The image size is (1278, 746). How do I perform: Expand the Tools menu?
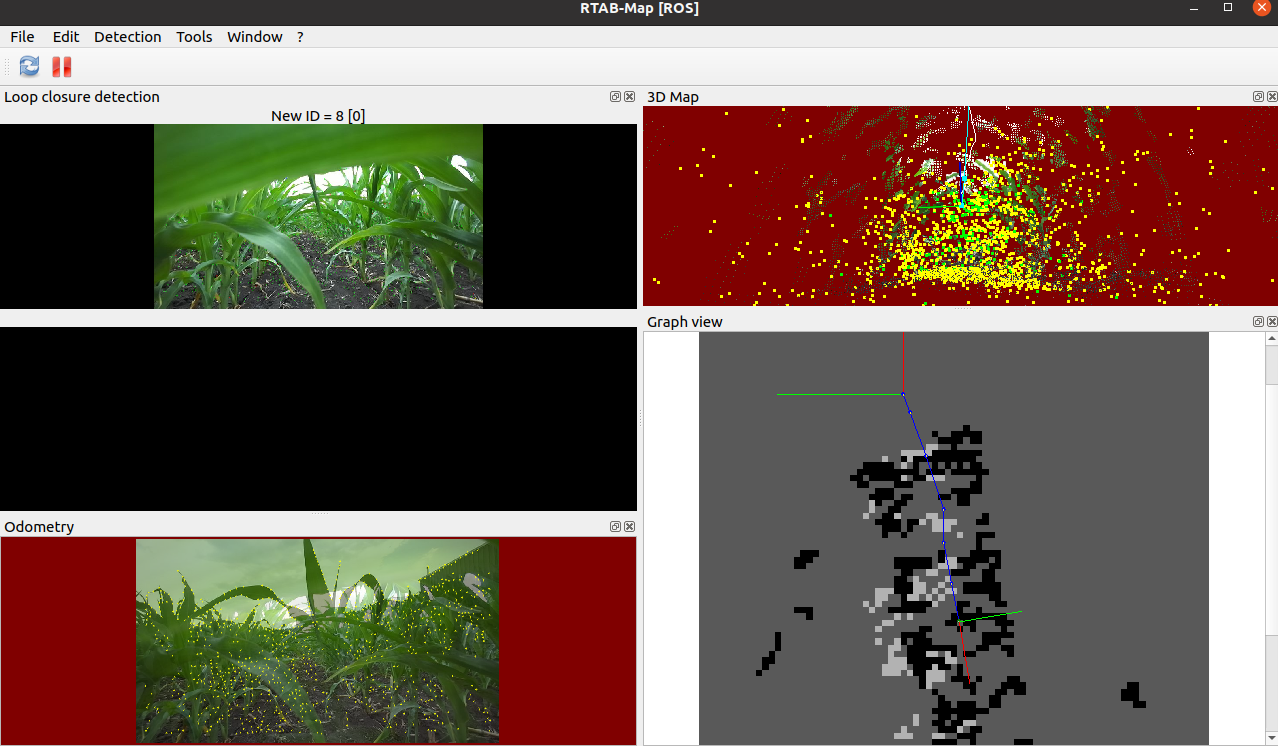[x=194, y=37]
